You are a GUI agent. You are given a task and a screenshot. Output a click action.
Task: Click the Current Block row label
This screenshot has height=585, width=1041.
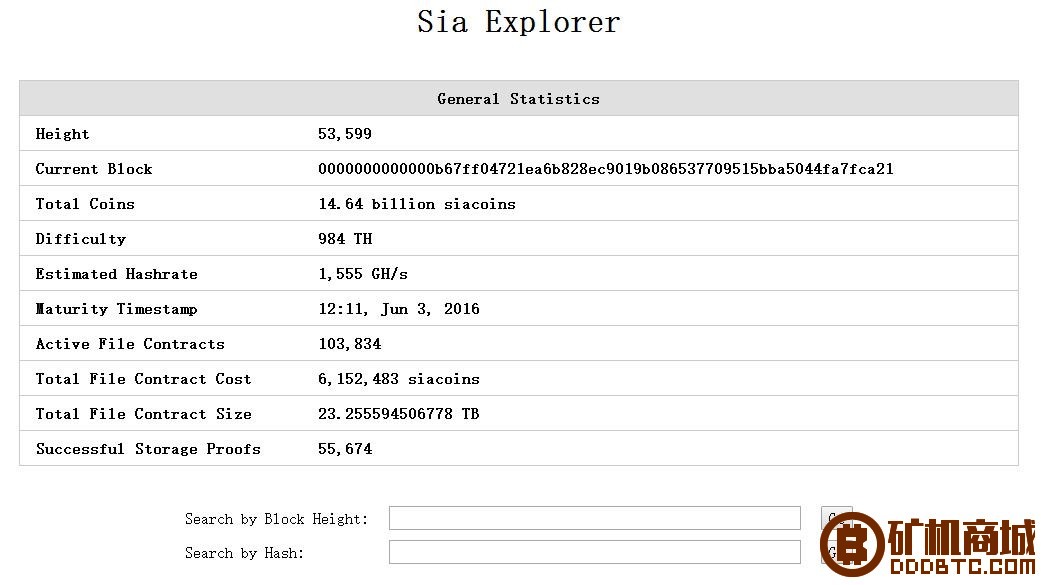pos(94,169)
